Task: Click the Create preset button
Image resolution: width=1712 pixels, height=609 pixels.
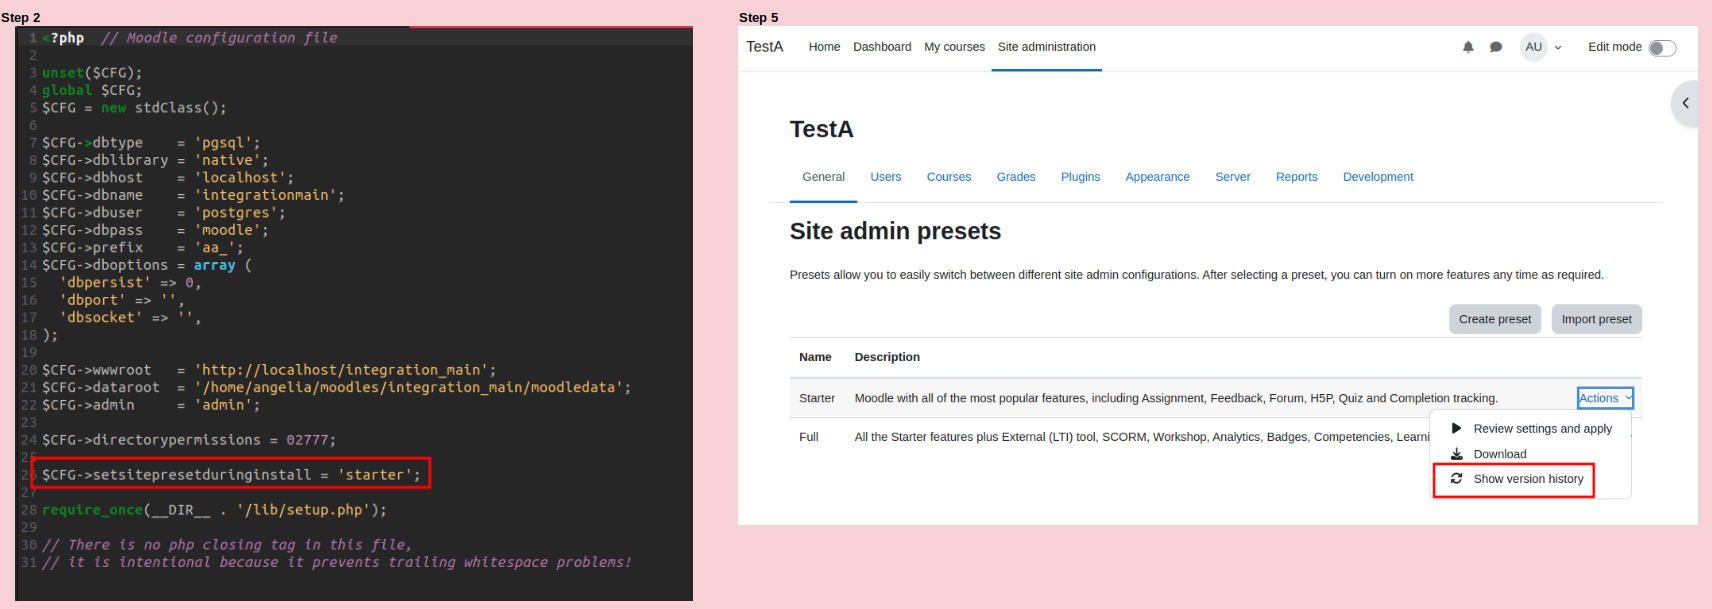Action: click(1494, 319)
